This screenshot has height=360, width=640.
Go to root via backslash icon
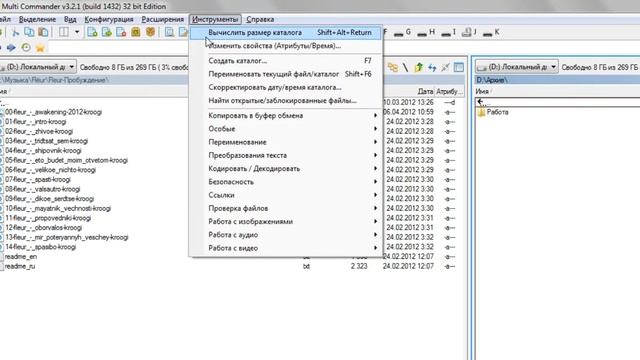[405, 67]
